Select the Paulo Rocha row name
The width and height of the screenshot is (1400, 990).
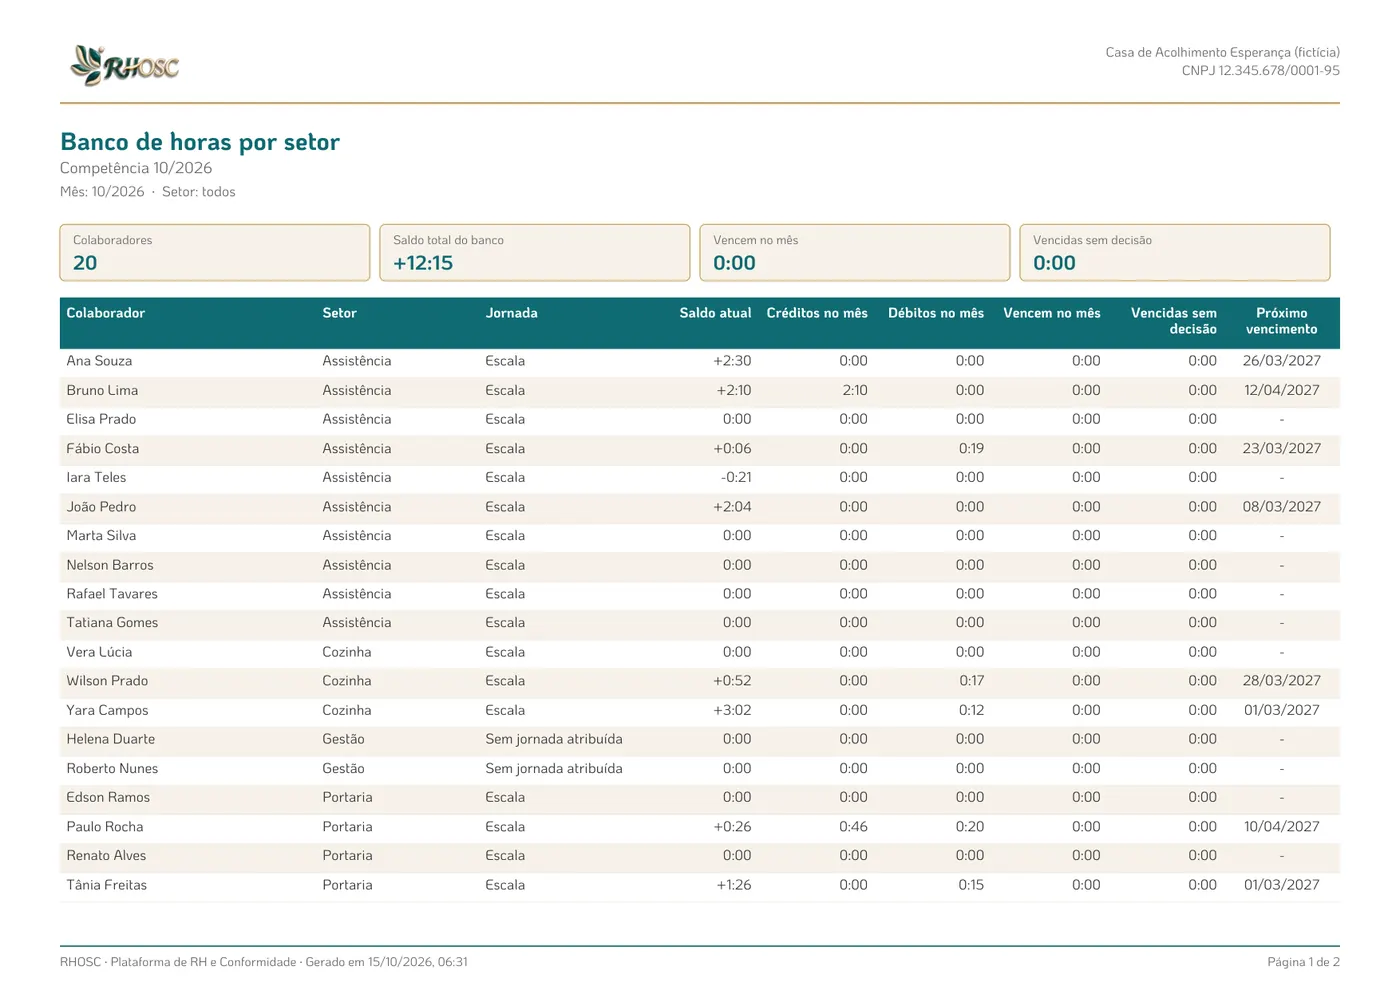point(105,827)
